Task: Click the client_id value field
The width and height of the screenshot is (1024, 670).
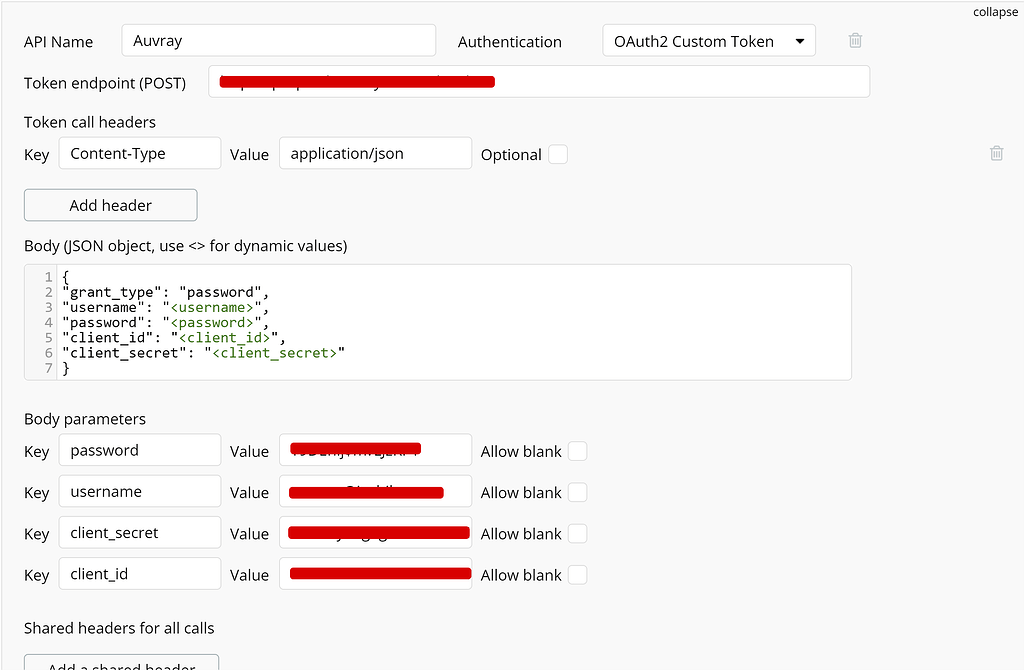Action: click(x=375, y=574)
